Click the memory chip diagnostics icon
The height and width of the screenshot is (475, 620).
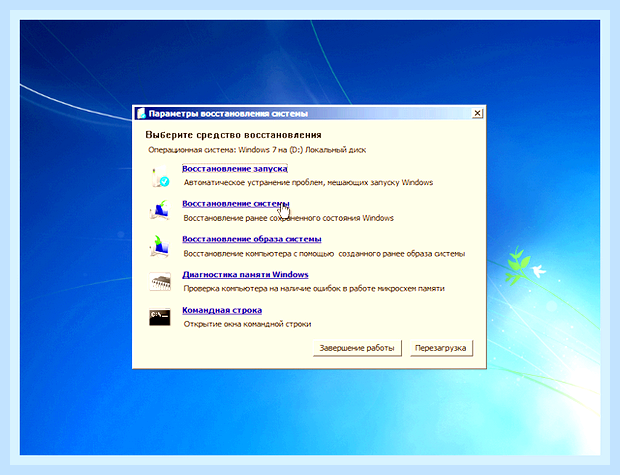click(x=160, y=281)
